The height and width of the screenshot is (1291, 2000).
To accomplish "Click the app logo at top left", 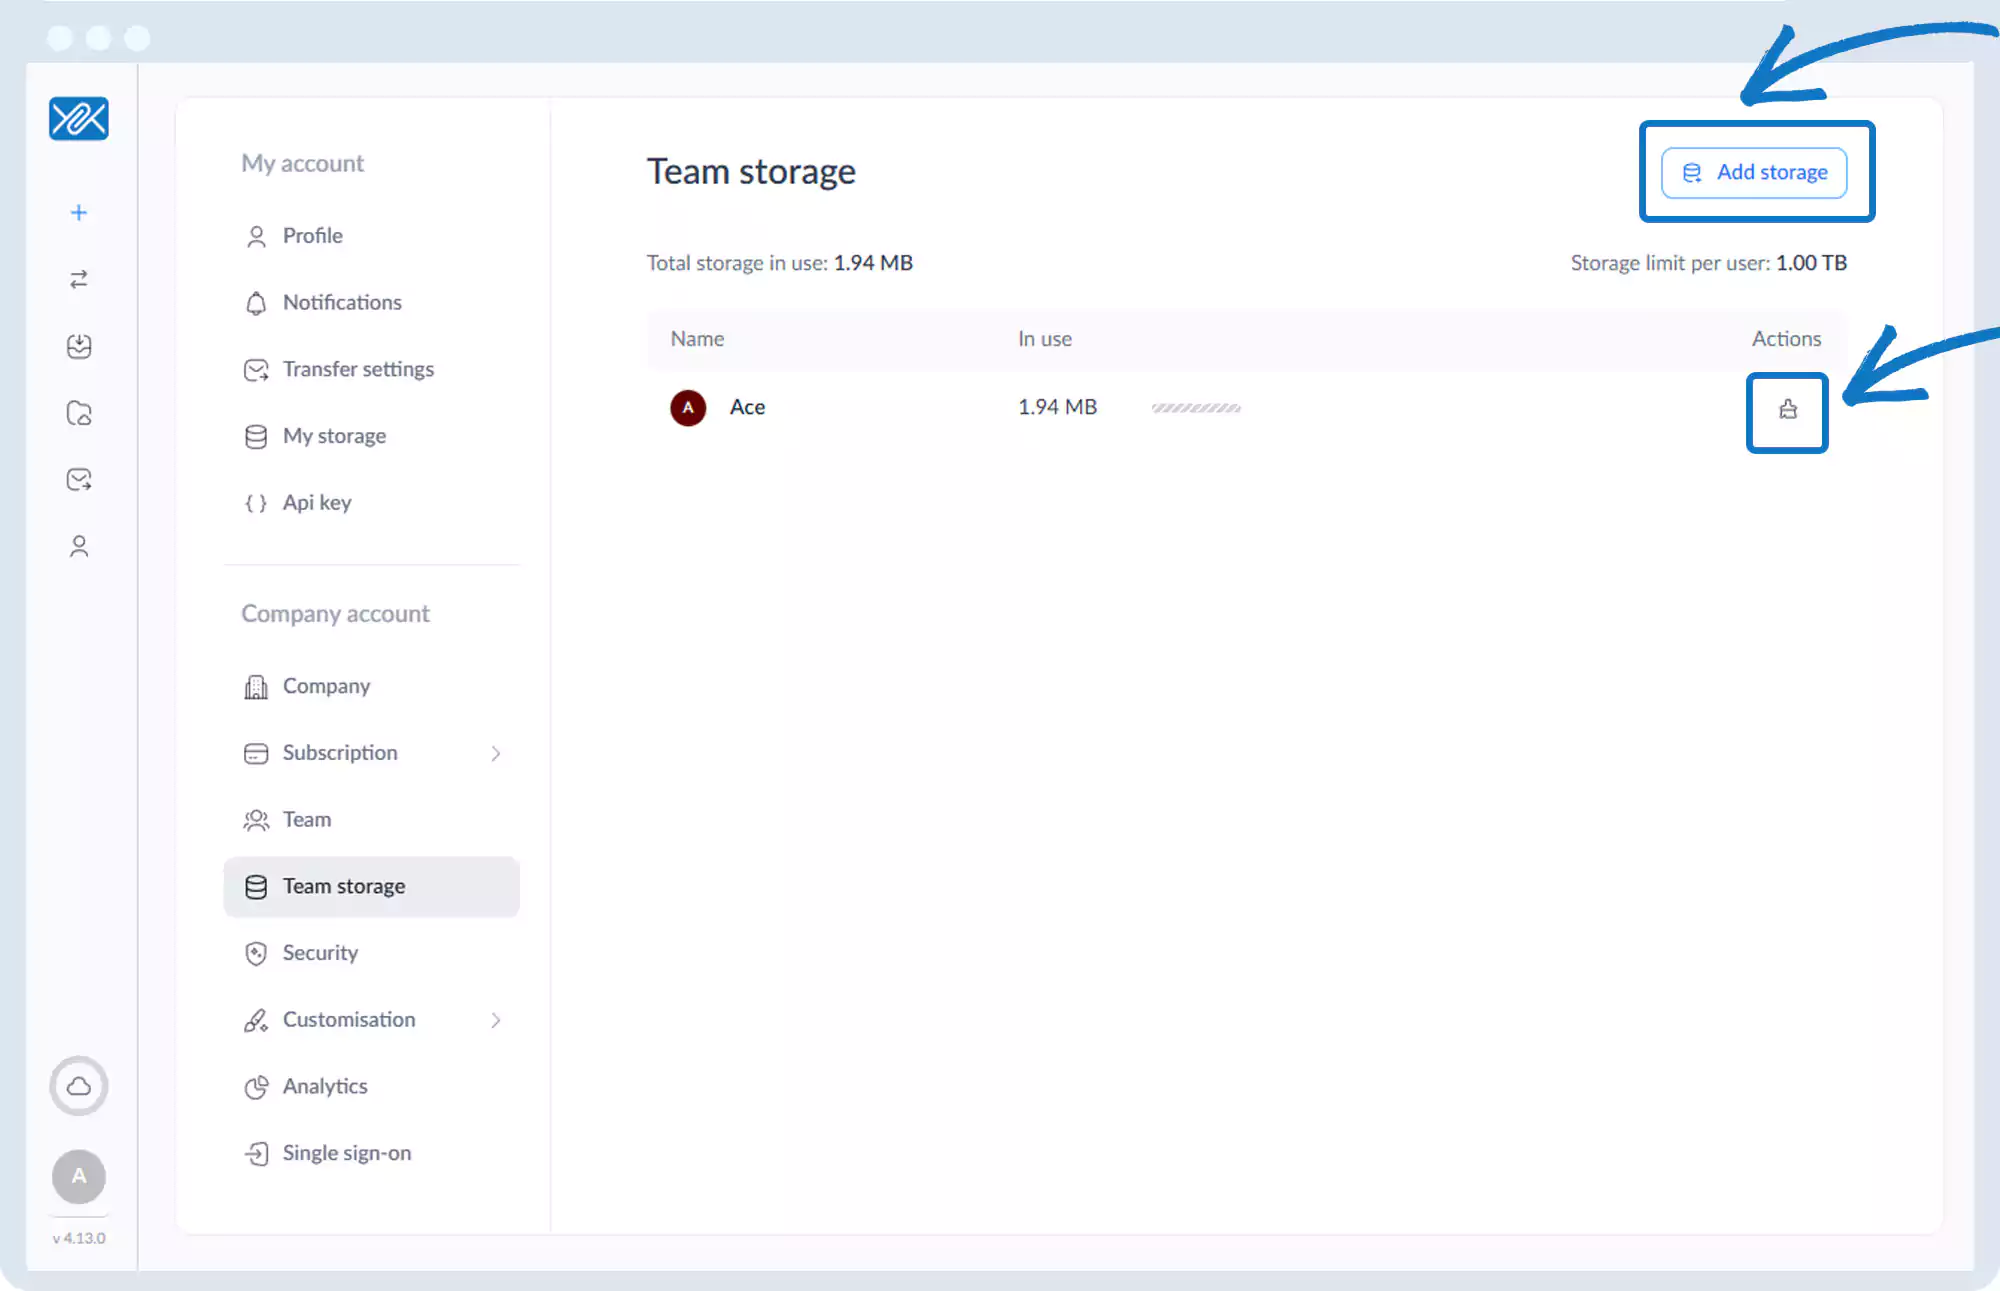I will [79, 119].
